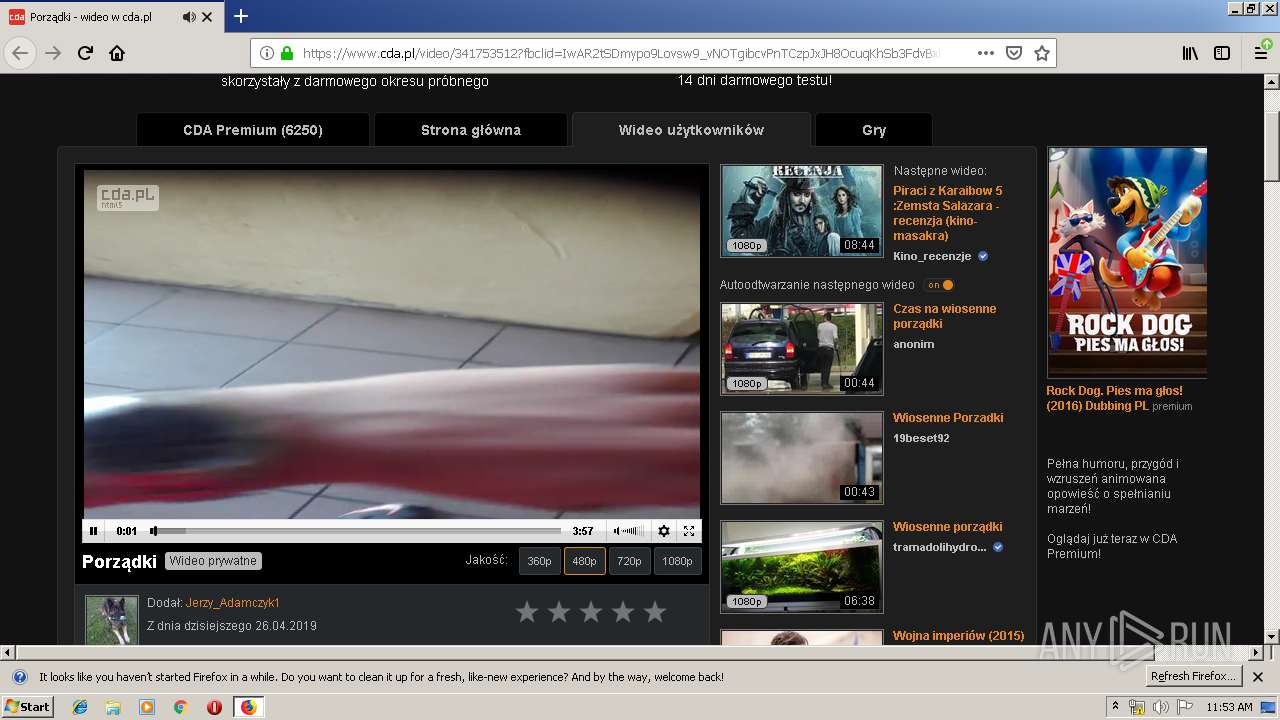Open the Strona główna tab
This screenshot has height=720, width=1280.
(x=471, y=130)
